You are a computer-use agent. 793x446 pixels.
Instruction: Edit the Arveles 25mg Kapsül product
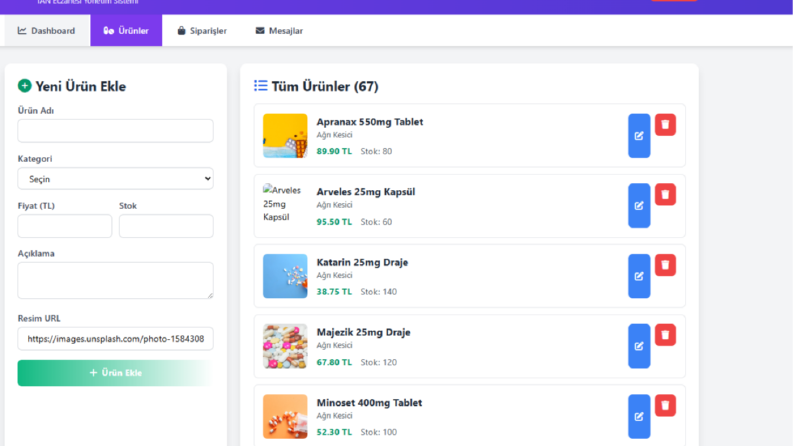pos(639,205)
